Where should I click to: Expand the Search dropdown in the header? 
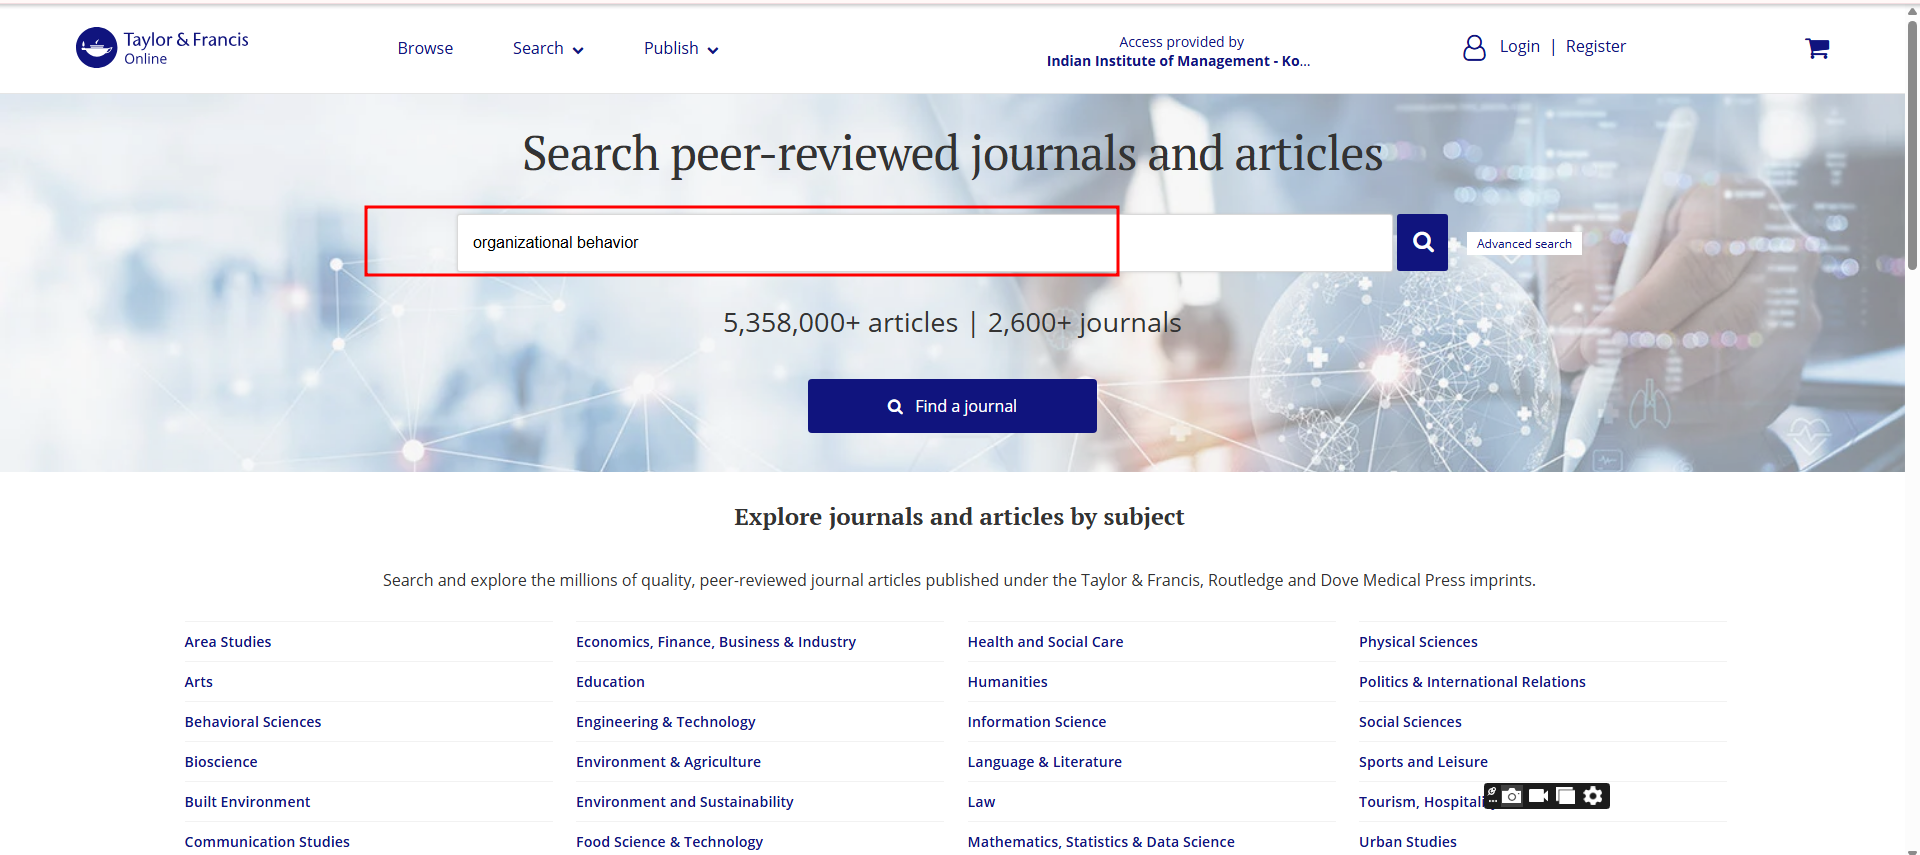[547, 48]
